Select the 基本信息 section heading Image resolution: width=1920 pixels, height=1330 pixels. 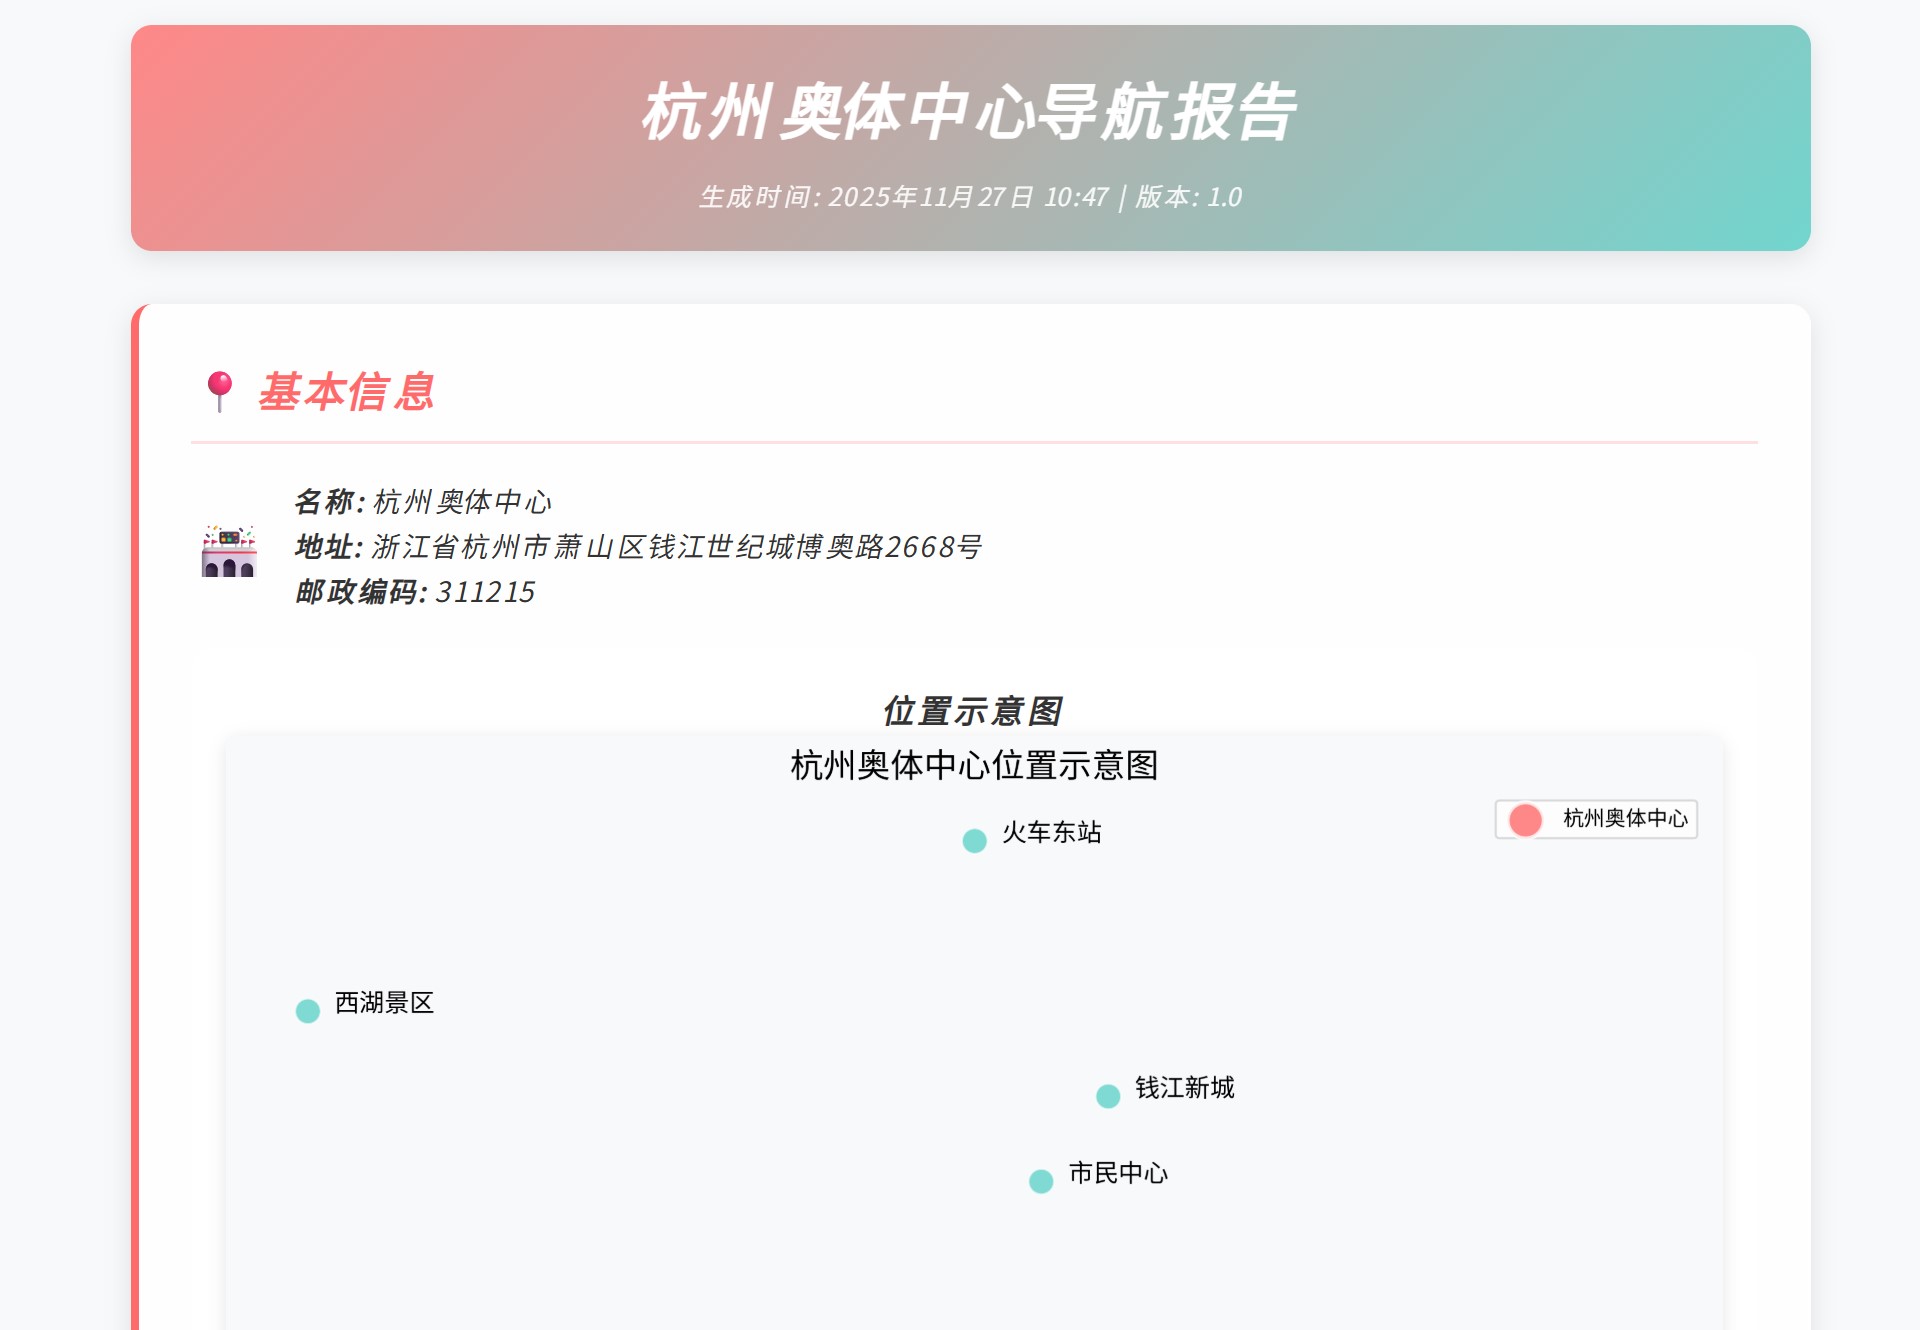click(346, 394)
